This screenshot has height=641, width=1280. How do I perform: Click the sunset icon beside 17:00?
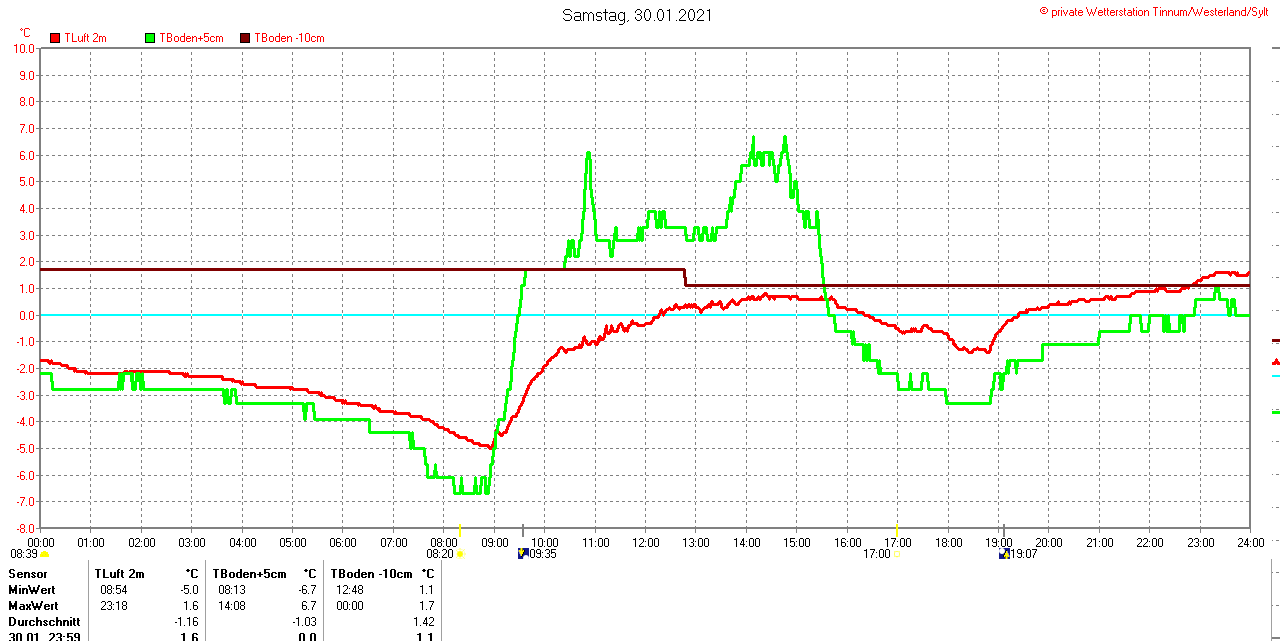click(x=896, y=553)
